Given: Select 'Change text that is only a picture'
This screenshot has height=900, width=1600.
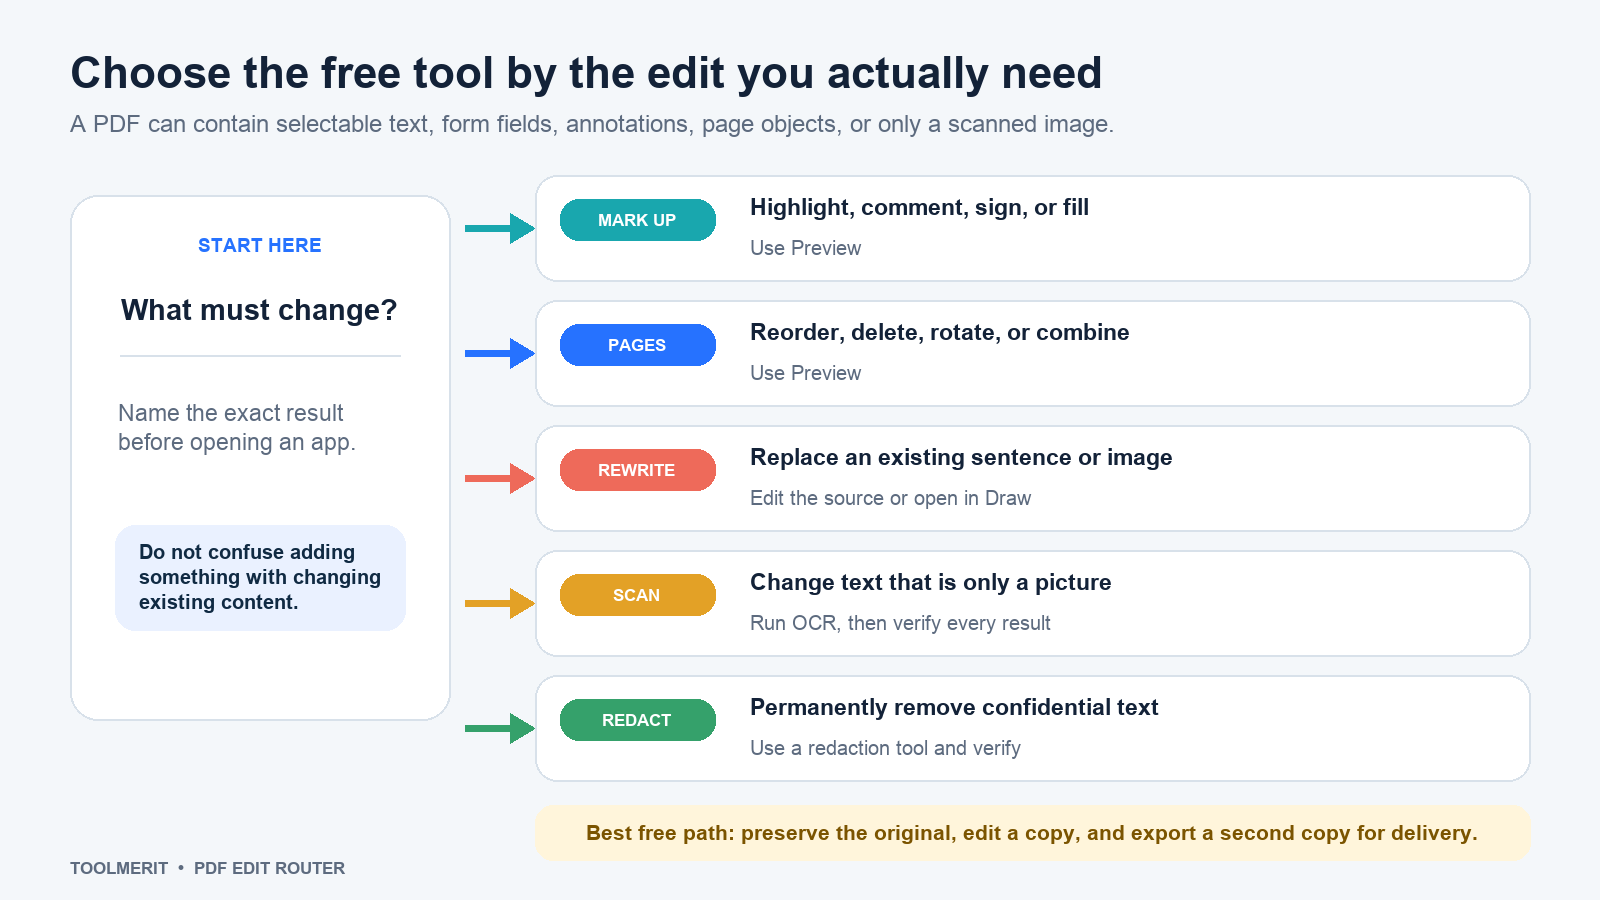Looking at the screenshot, I should coord(930,582).
